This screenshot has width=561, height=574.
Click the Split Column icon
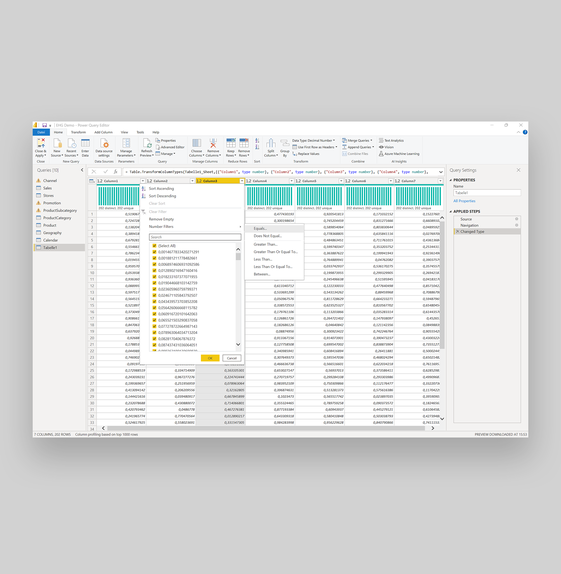(271, 143)
